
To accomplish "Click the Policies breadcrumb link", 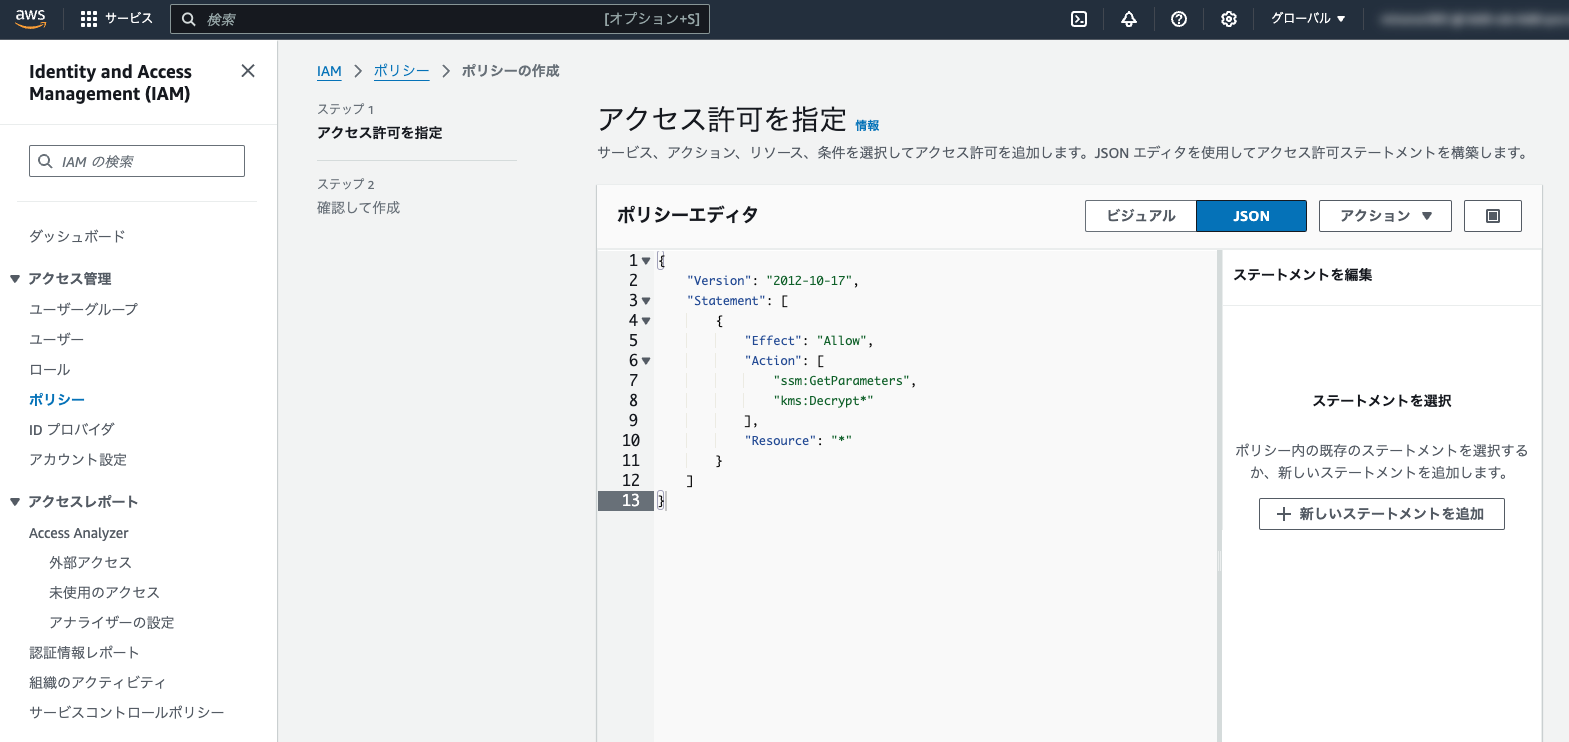I will coord(401,71).
